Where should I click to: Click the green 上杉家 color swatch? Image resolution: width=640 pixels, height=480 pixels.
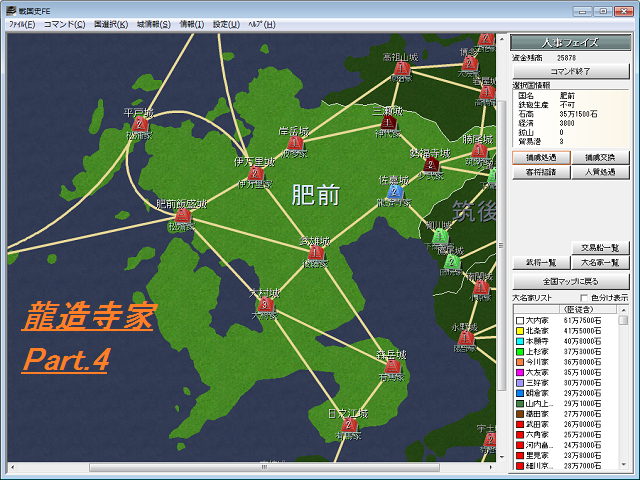520,352
